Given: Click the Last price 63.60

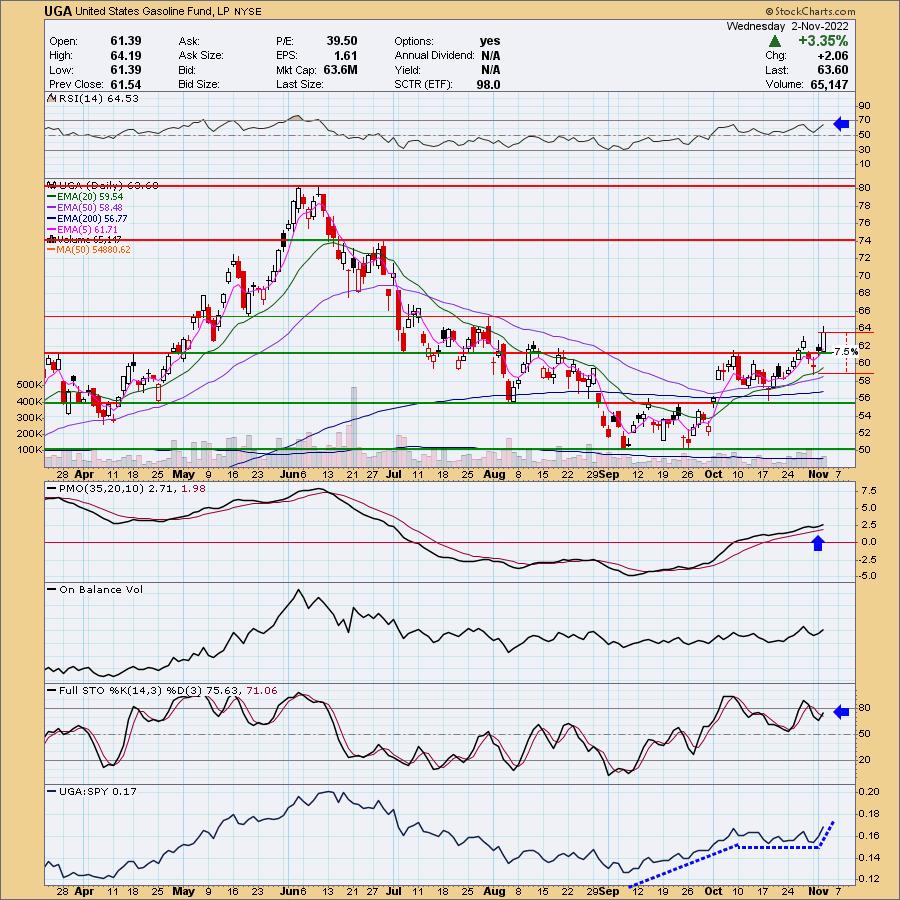Looking at the screenshot, I should [x=833, y=70].
